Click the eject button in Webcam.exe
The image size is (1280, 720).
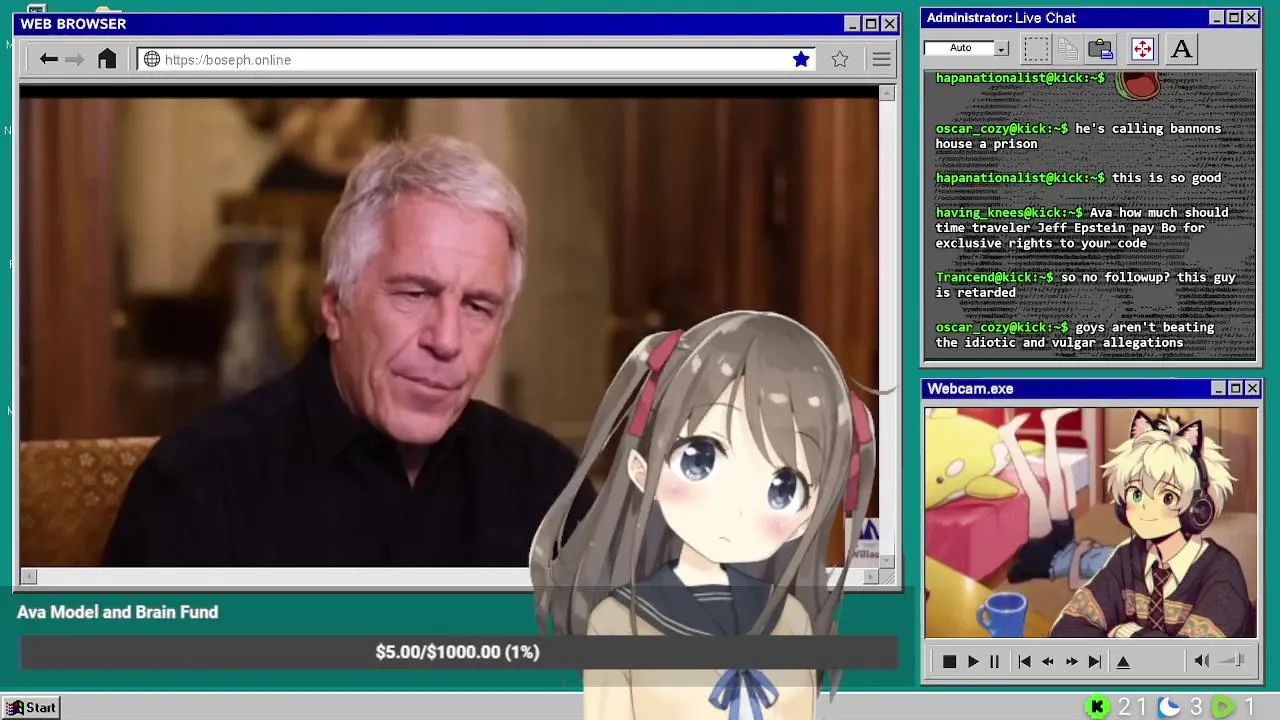pos(1123,662)
